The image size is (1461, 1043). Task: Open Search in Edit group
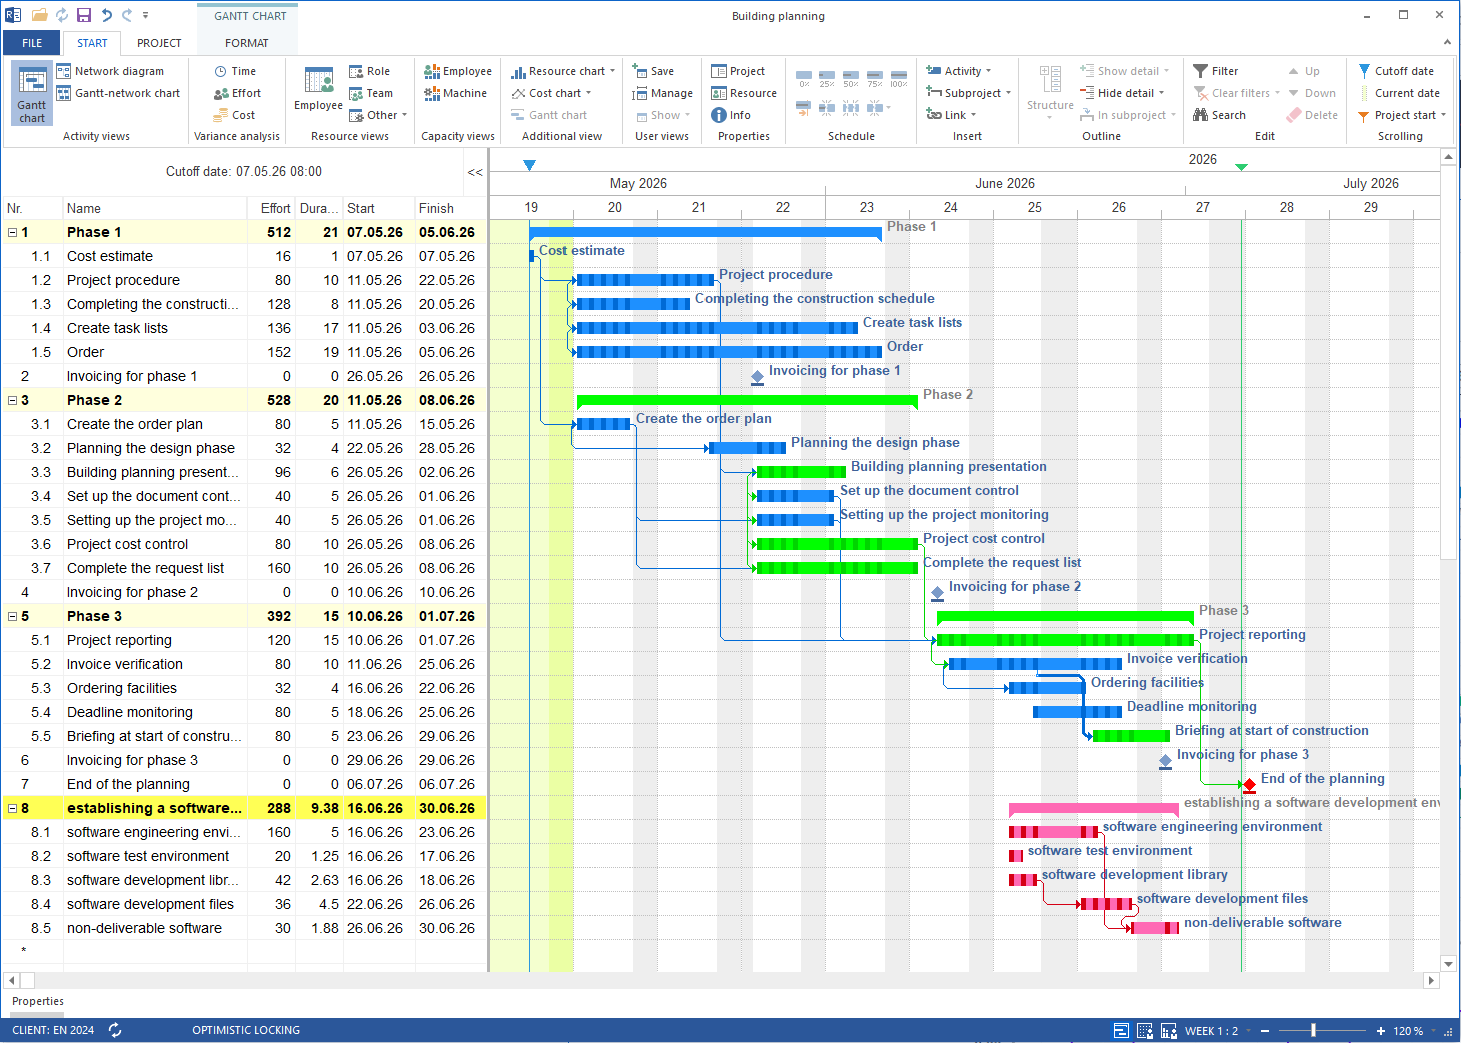1219,115
